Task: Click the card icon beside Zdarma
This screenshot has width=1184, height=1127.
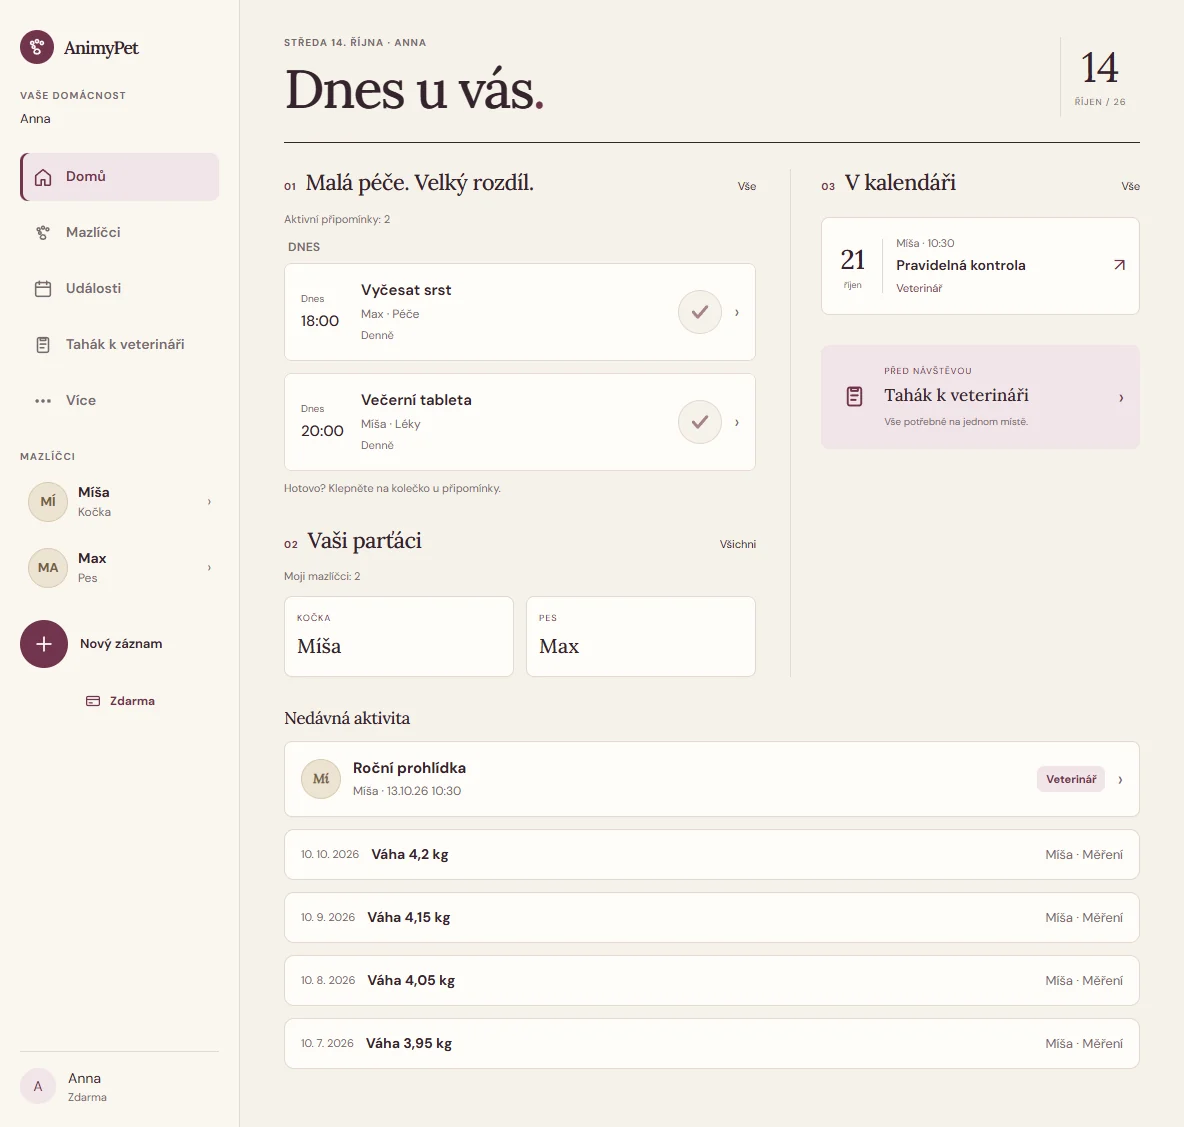Action: click(x=93, y=701)
